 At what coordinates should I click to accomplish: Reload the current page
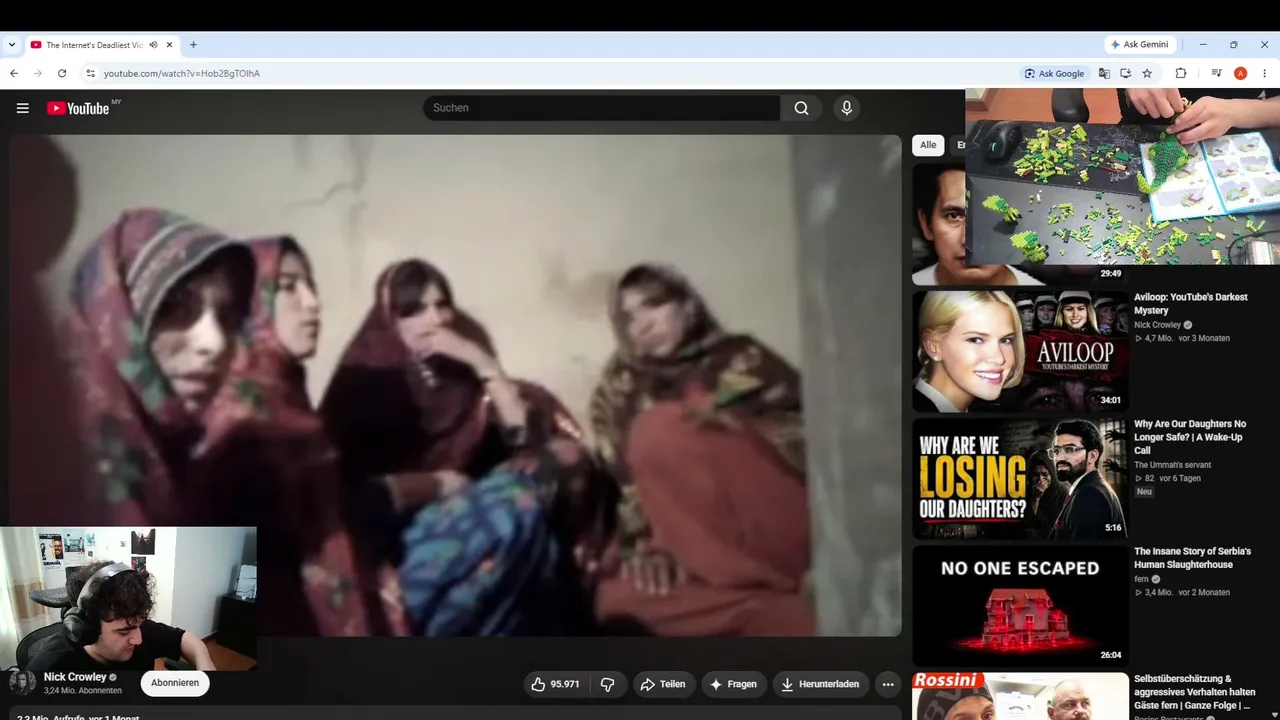[x=62, y=73]
